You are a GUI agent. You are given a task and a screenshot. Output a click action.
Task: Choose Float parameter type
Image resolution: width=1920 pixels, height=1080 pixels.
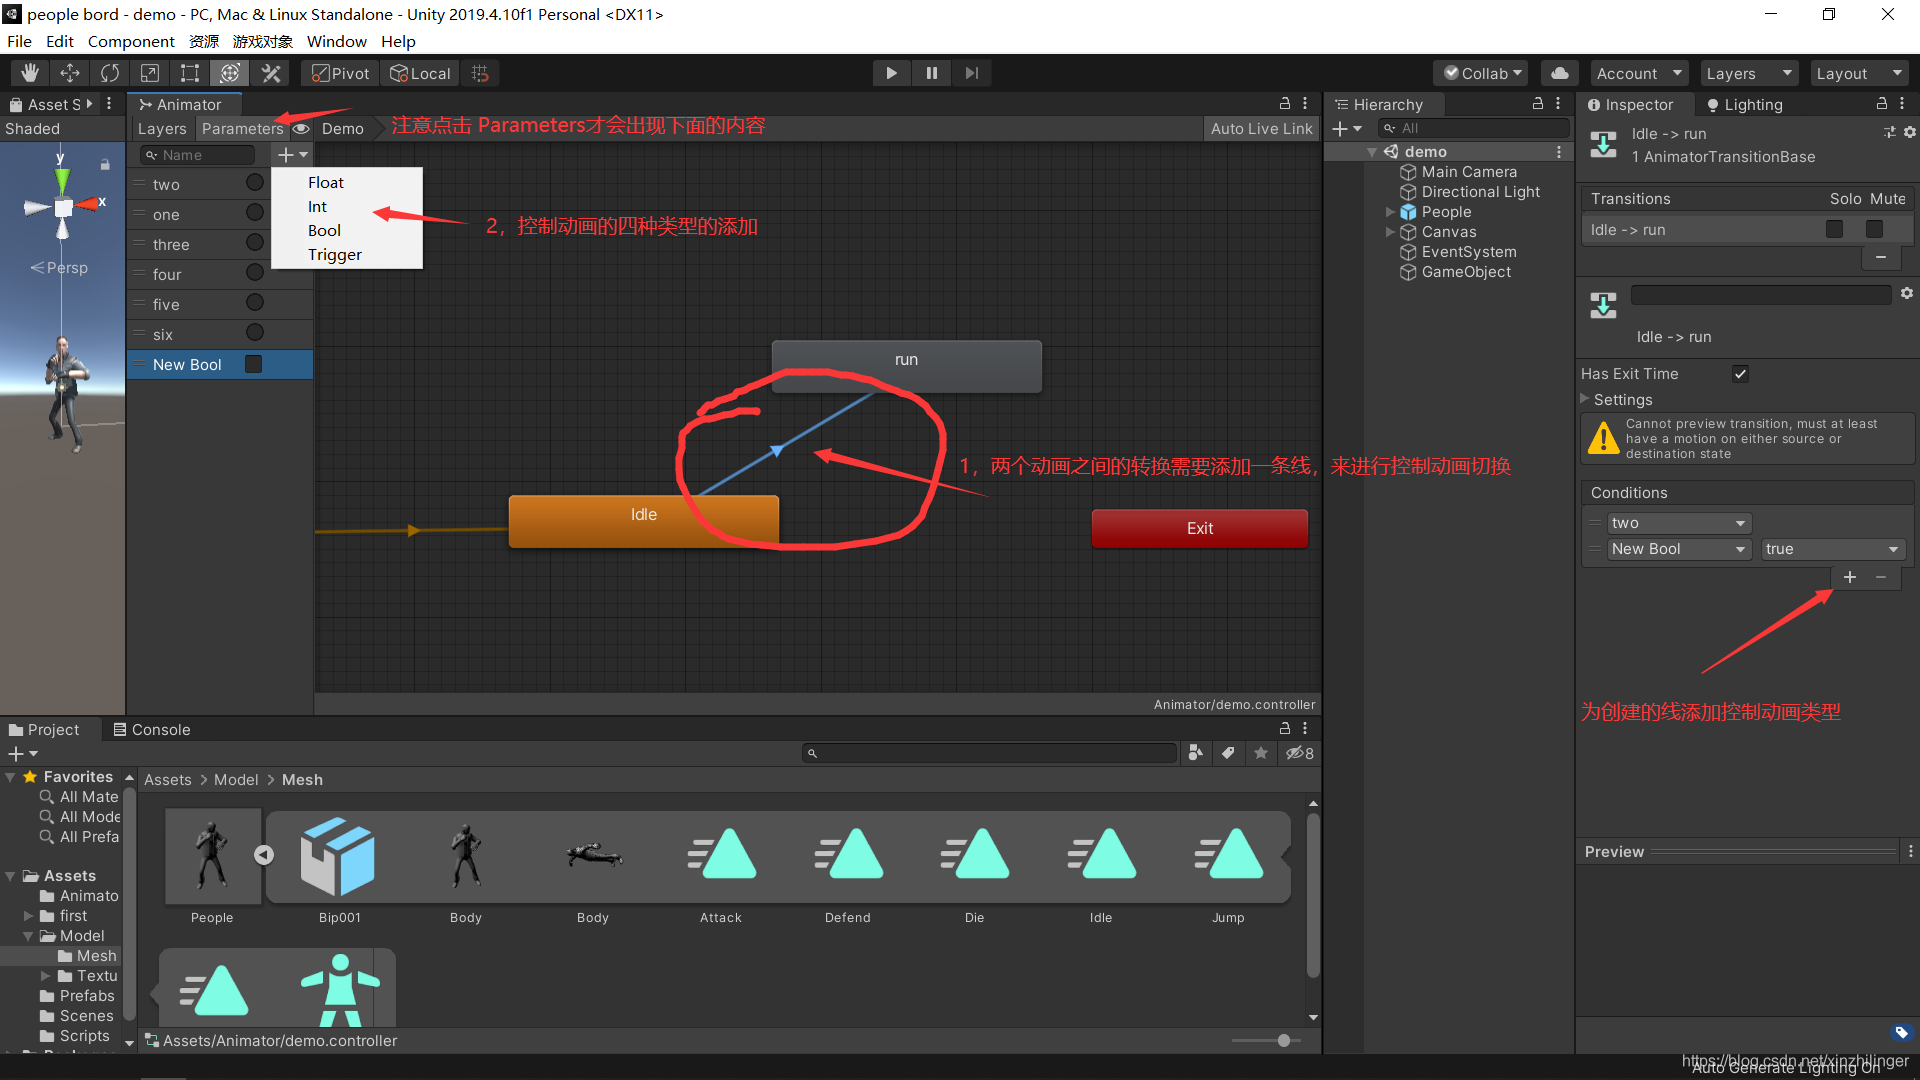pyautogui.click(x=326, y=182)
